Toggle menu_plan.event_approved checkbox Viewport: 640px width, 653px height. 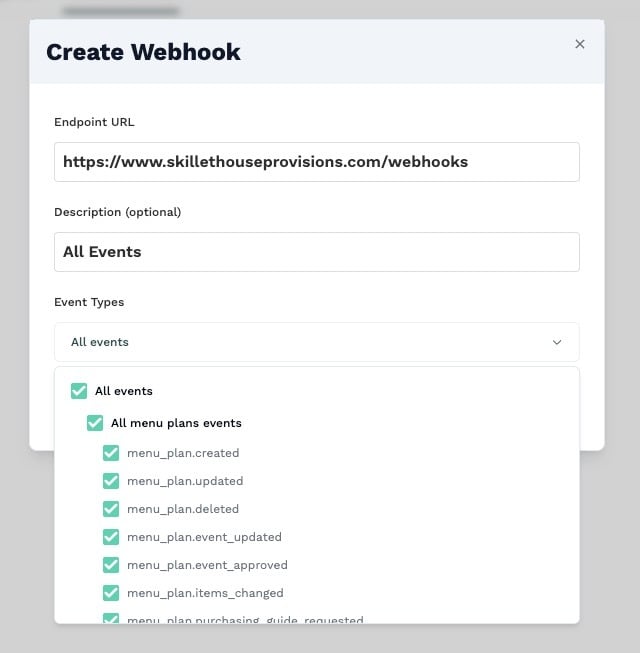[x=111, y=565]
